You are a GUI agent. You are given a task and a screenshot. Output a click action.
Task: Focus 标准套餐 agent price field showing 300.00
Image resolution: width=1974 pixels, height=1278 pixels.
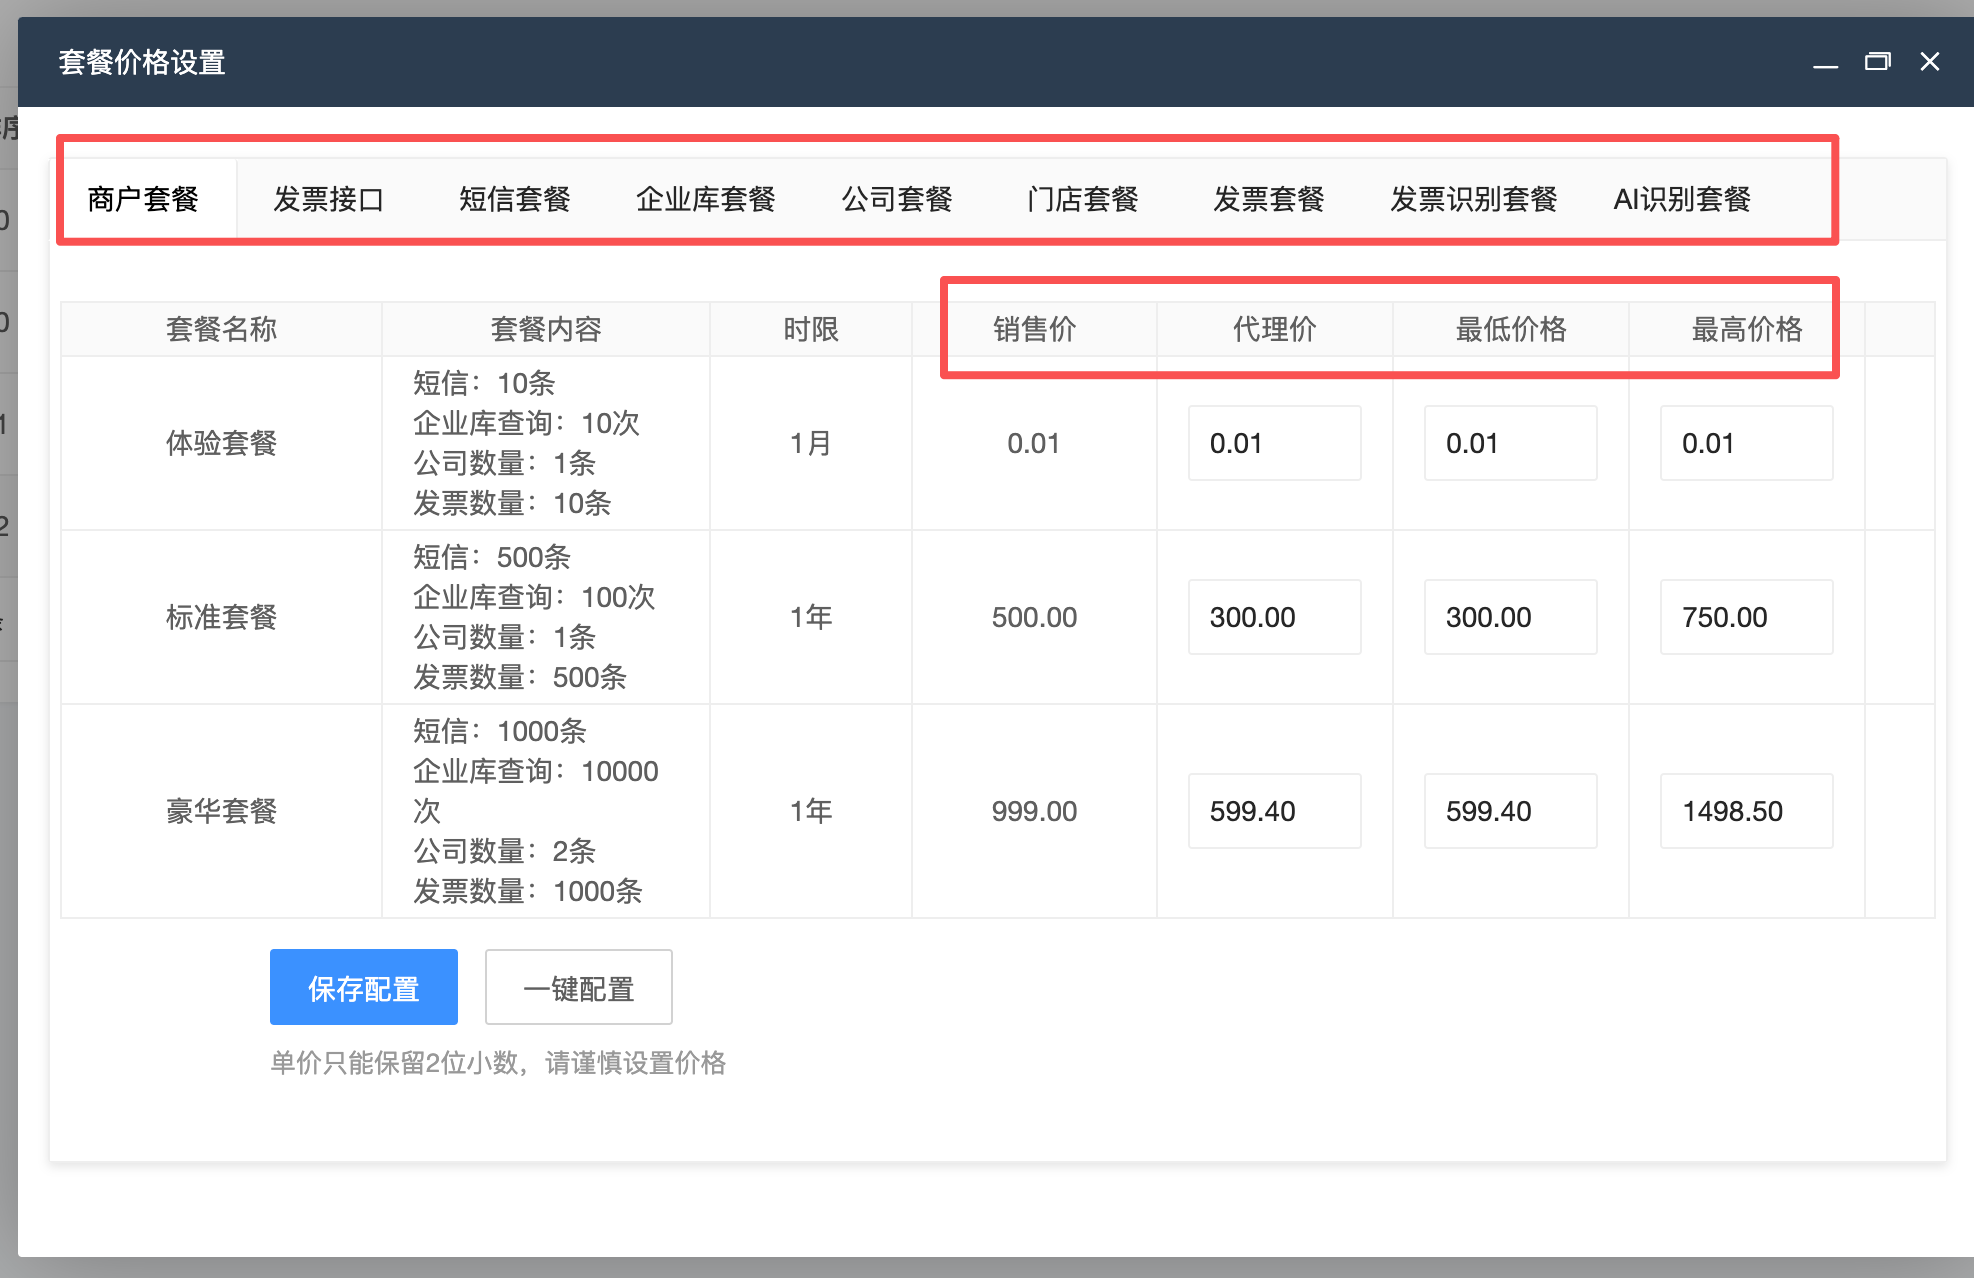click(1274, 617)
